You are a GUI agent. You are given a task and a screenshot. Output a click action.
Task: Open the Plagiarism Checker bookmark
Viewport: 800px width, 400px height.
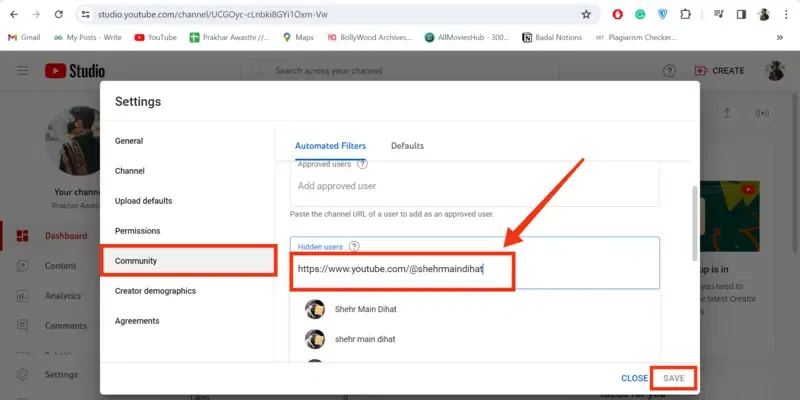(x=636, y=37)
